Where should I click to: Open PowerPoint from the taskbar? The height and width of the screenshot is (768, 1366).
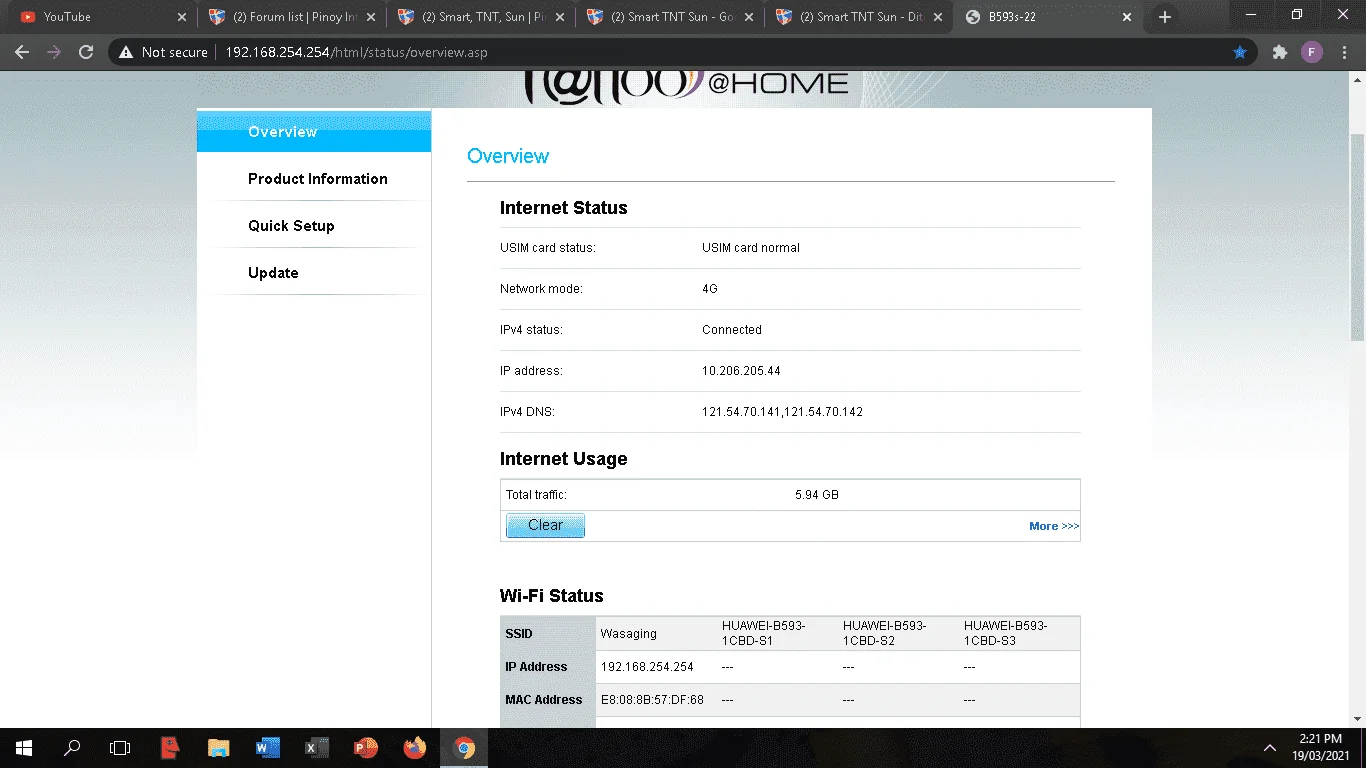click(x=365, y=747)
